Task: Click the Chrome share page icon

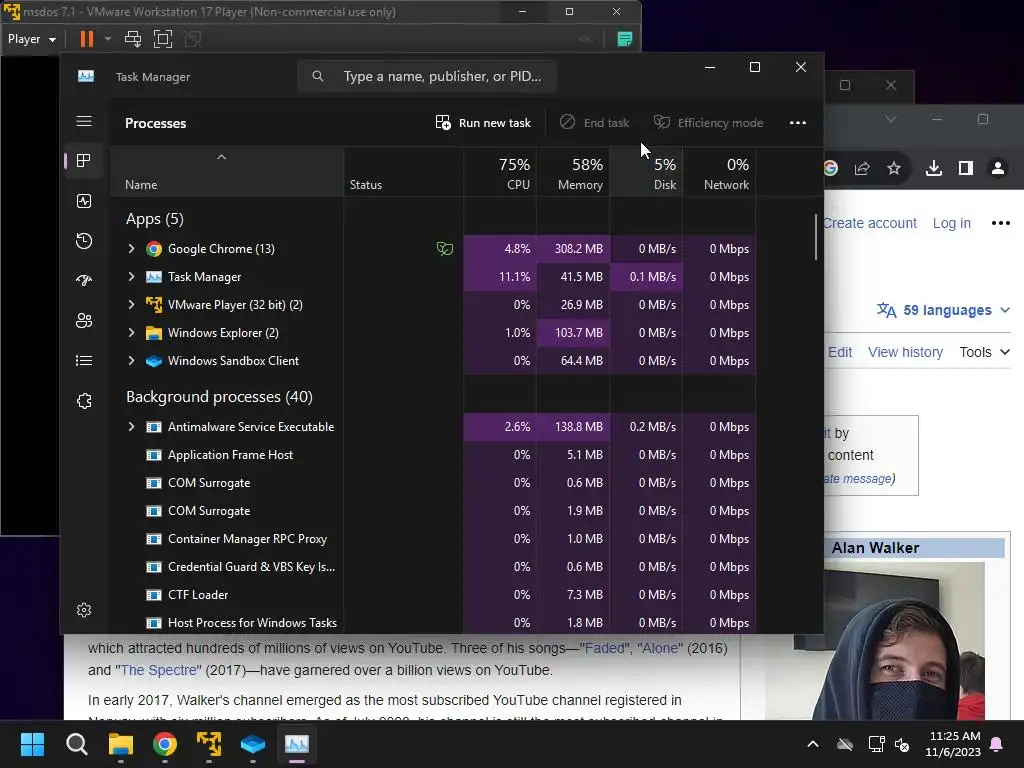Action: click(862, 168)
